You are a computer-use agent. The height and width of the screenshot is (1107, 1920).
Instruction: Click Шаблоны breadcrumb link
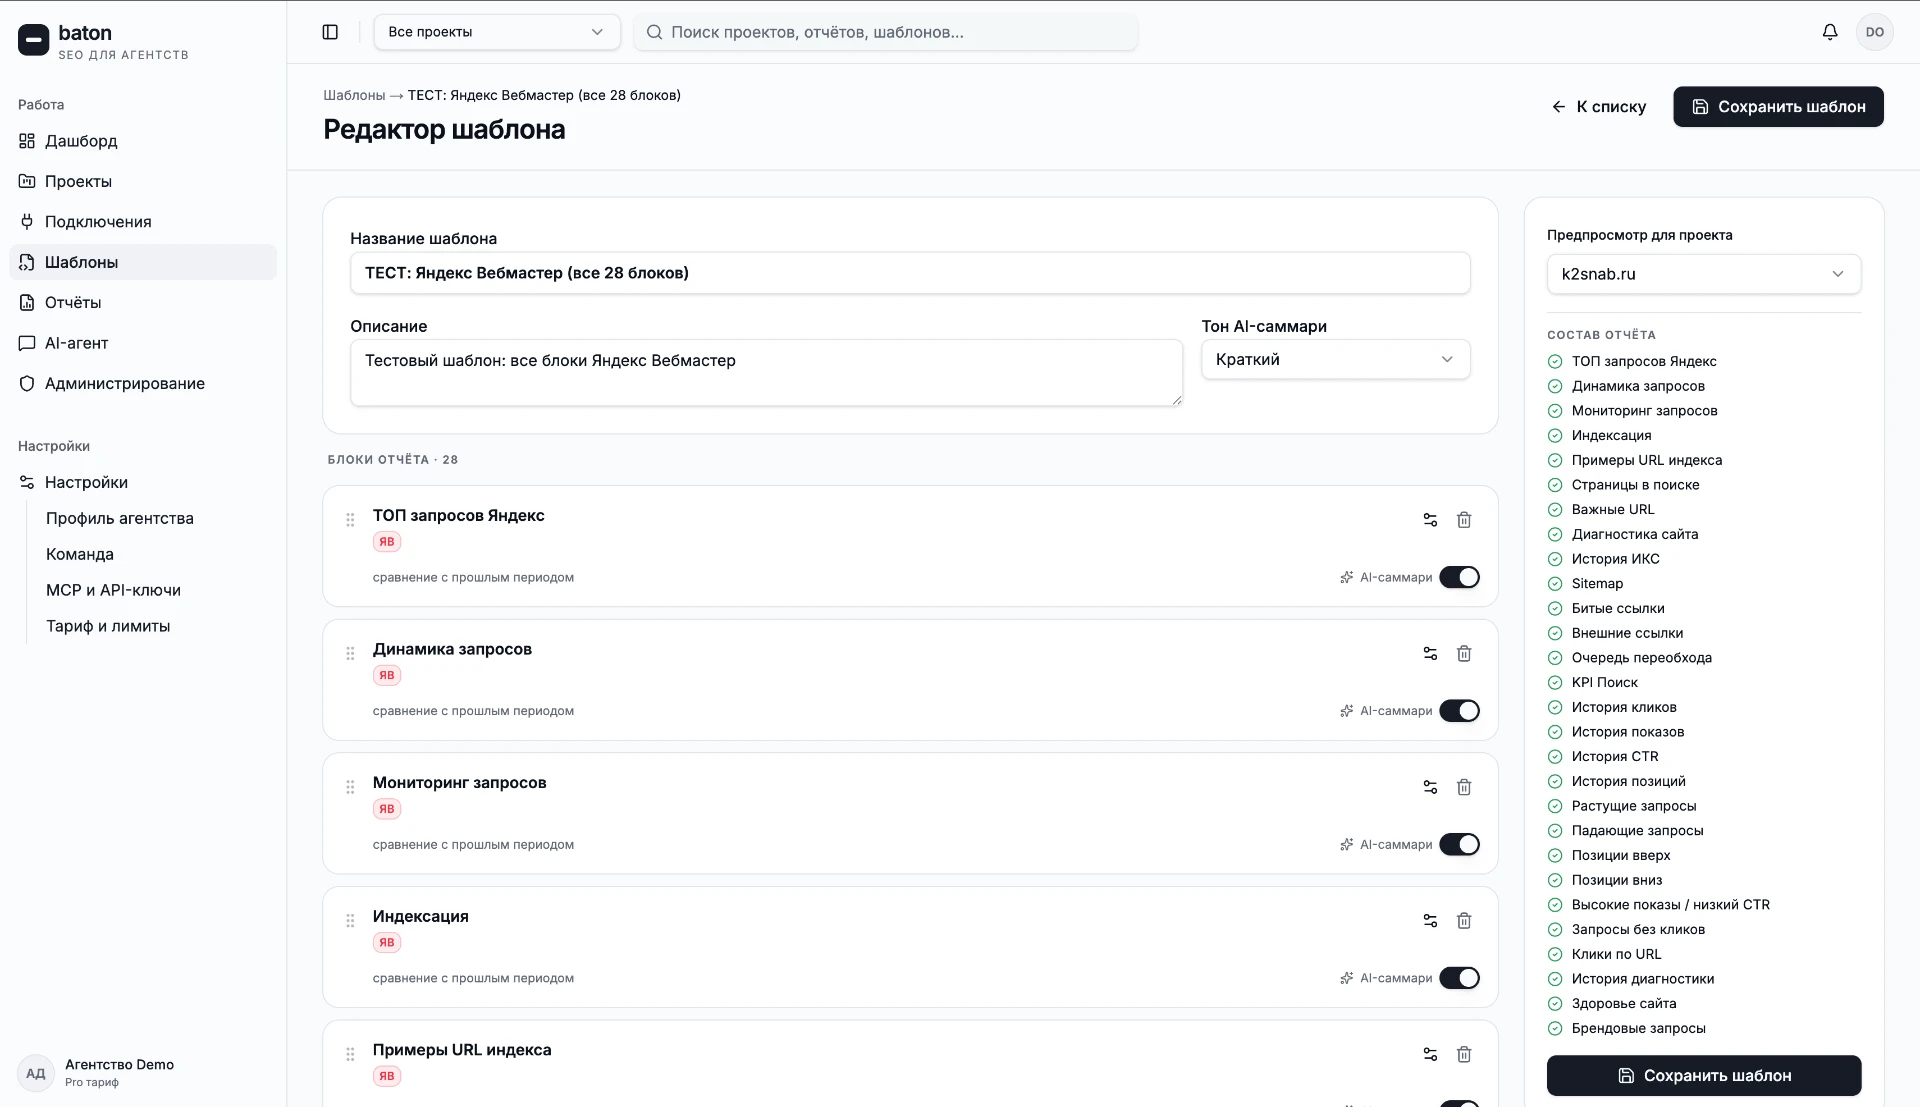click(354, 95)
